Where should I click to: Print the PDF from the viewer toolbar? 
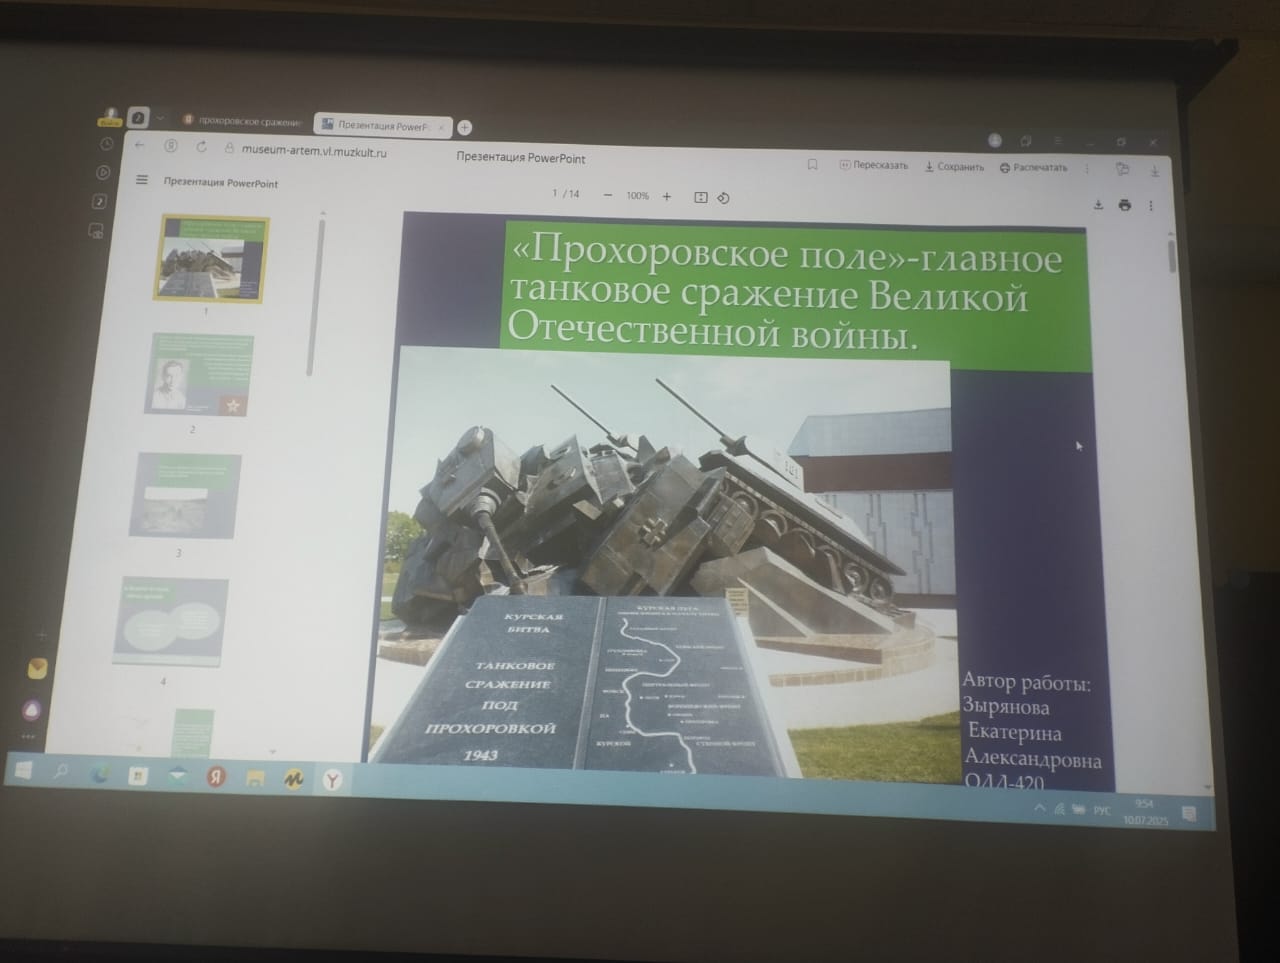1125,205
